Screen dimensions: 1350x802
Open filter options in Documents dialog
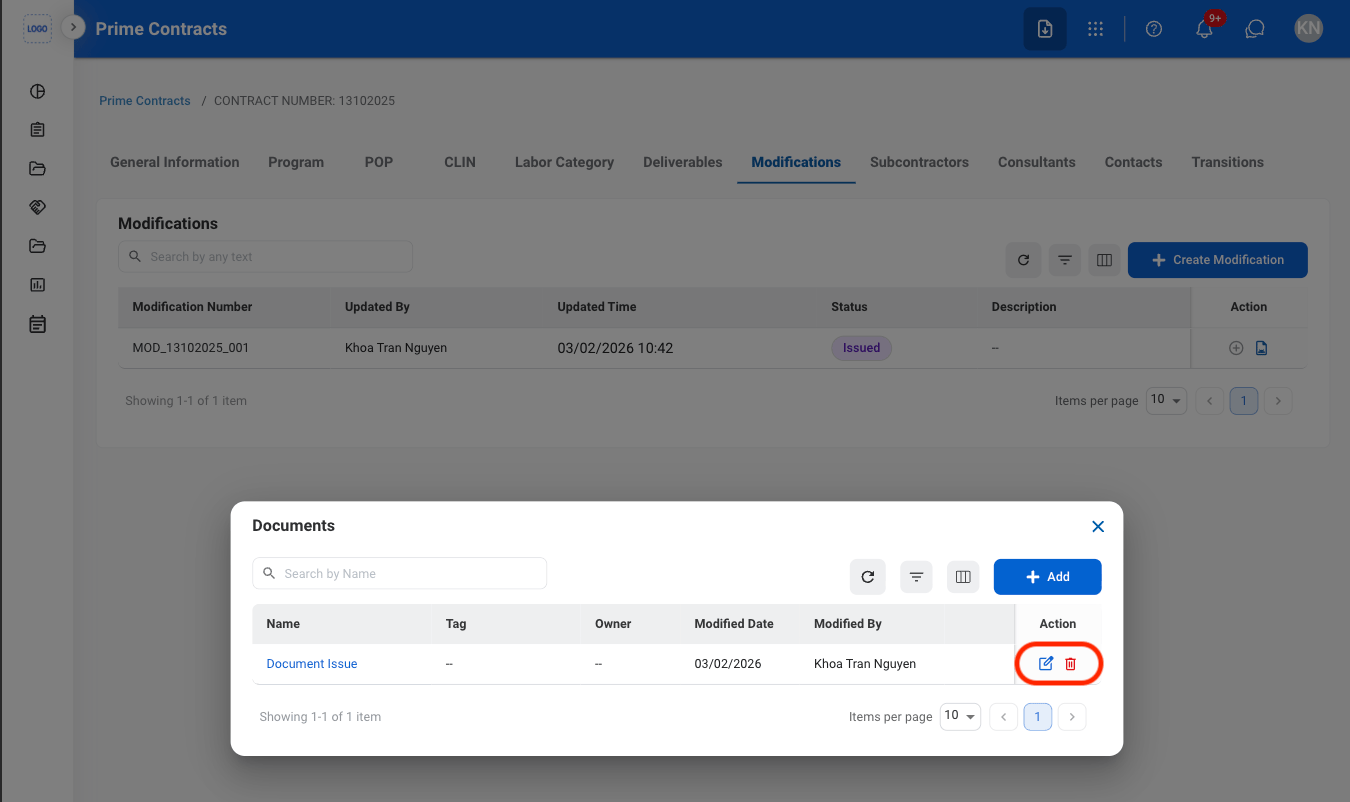916,577
